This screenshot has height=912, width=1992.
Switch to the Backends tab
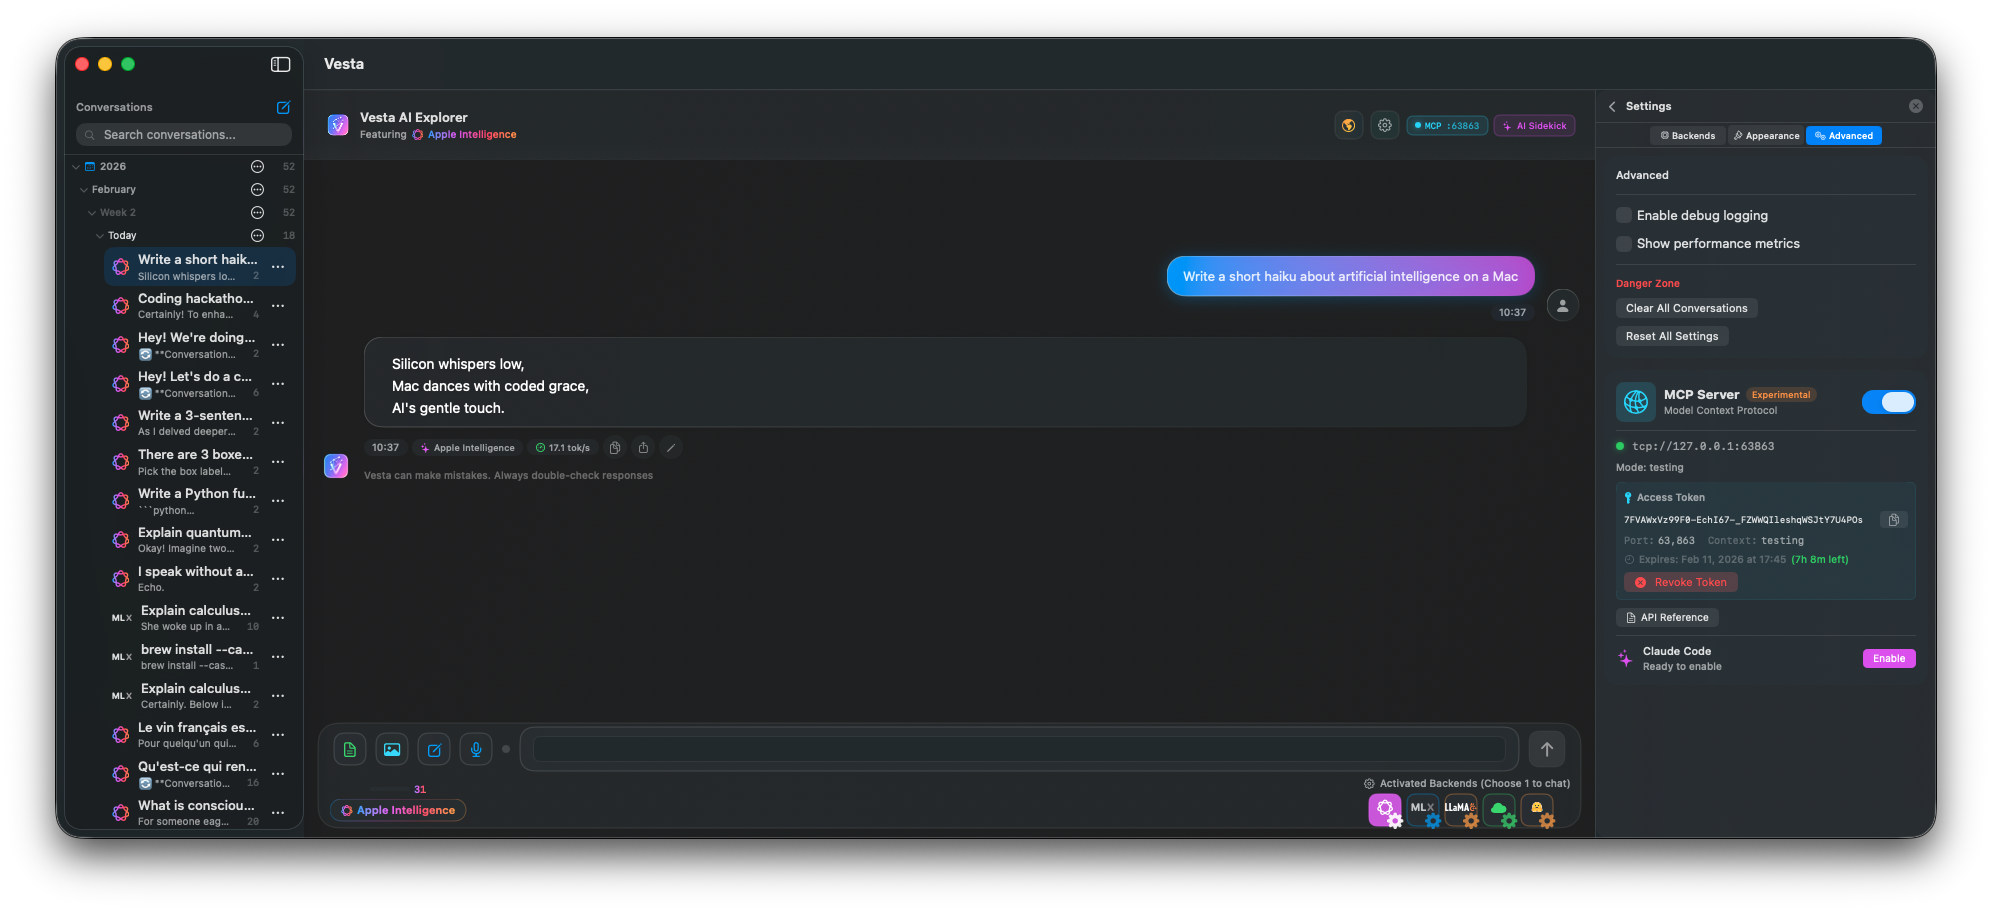(1687, 135)
